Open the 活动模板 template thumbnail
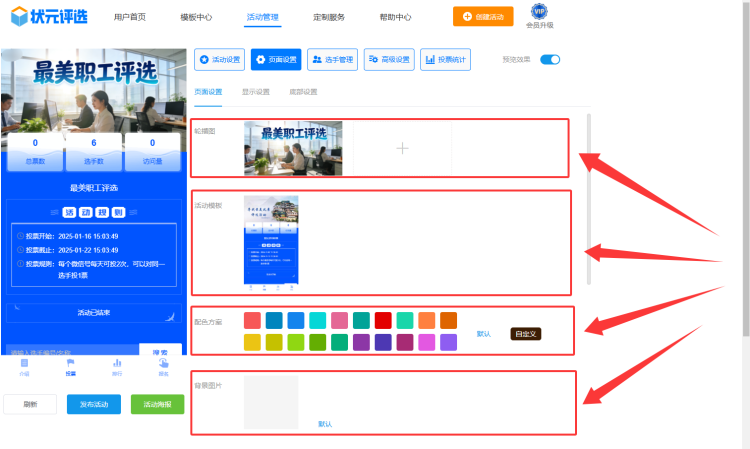 pyautogui.click(x=271, y=242)
